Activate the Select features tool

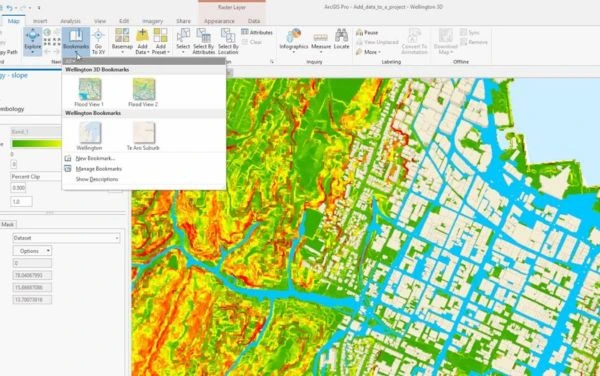[x=183, y=41]
